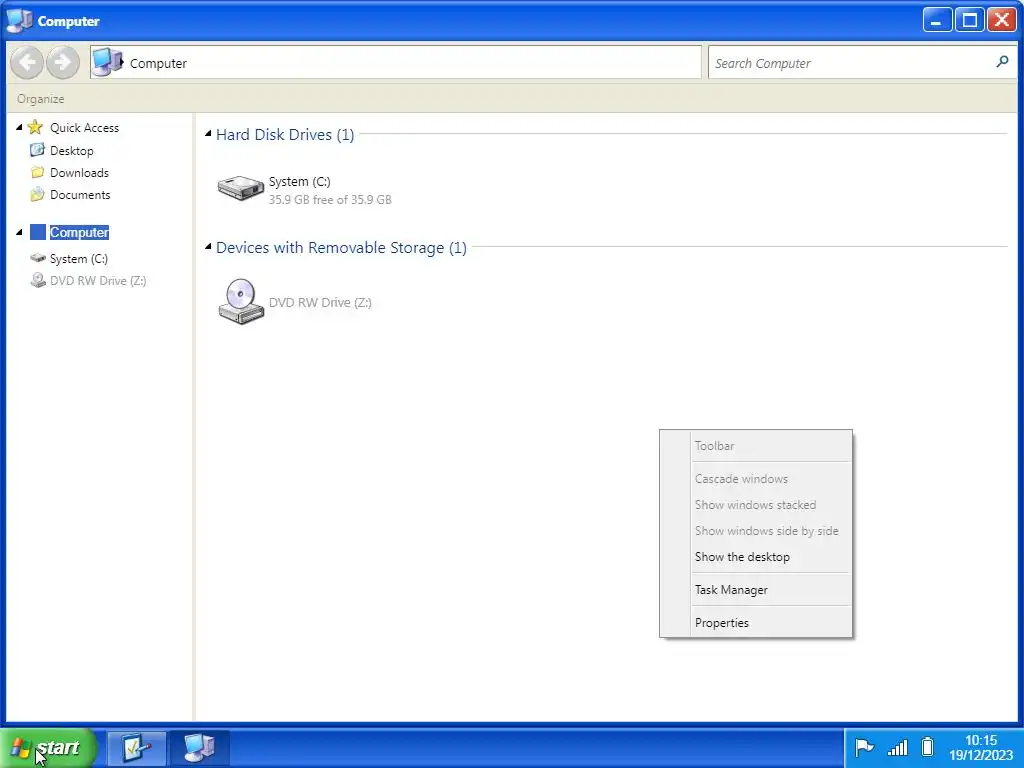Collapse the Hard Disk Drives group
Screen dimensions: 1024x768
[x=208, y=134]
